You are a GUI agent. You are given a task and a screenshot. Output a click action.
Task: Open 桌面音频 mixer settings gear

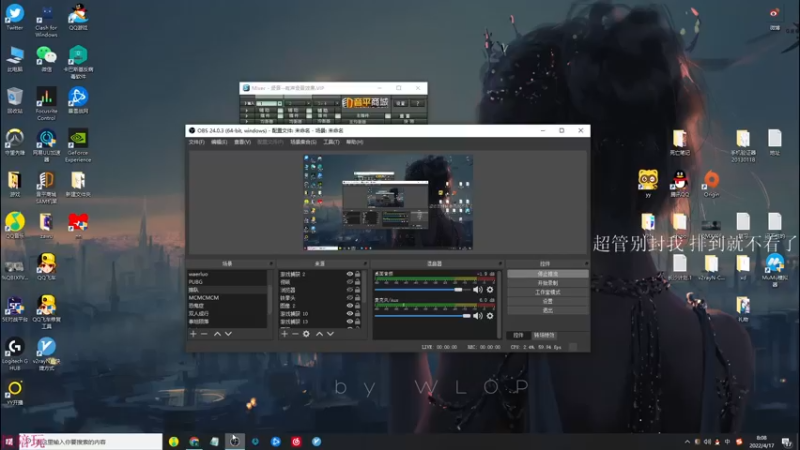(490, 290)
